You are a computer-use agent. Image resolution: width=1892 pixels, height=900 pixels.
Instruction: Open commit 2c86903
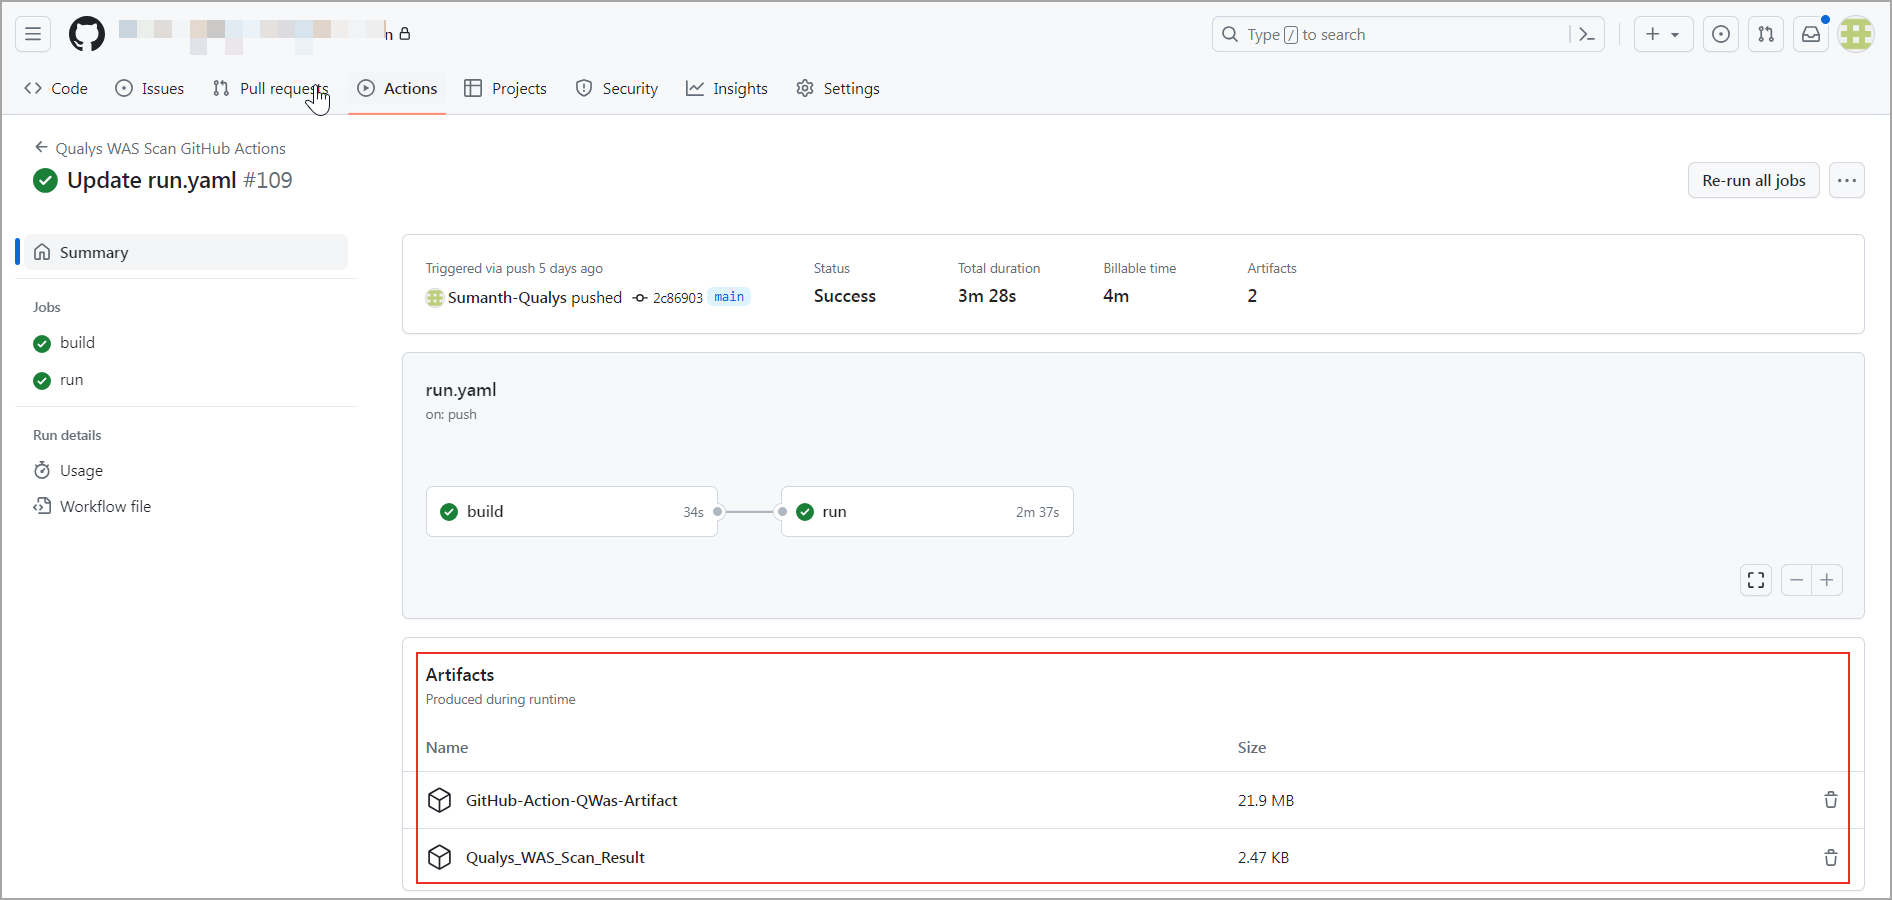(677, 298)
